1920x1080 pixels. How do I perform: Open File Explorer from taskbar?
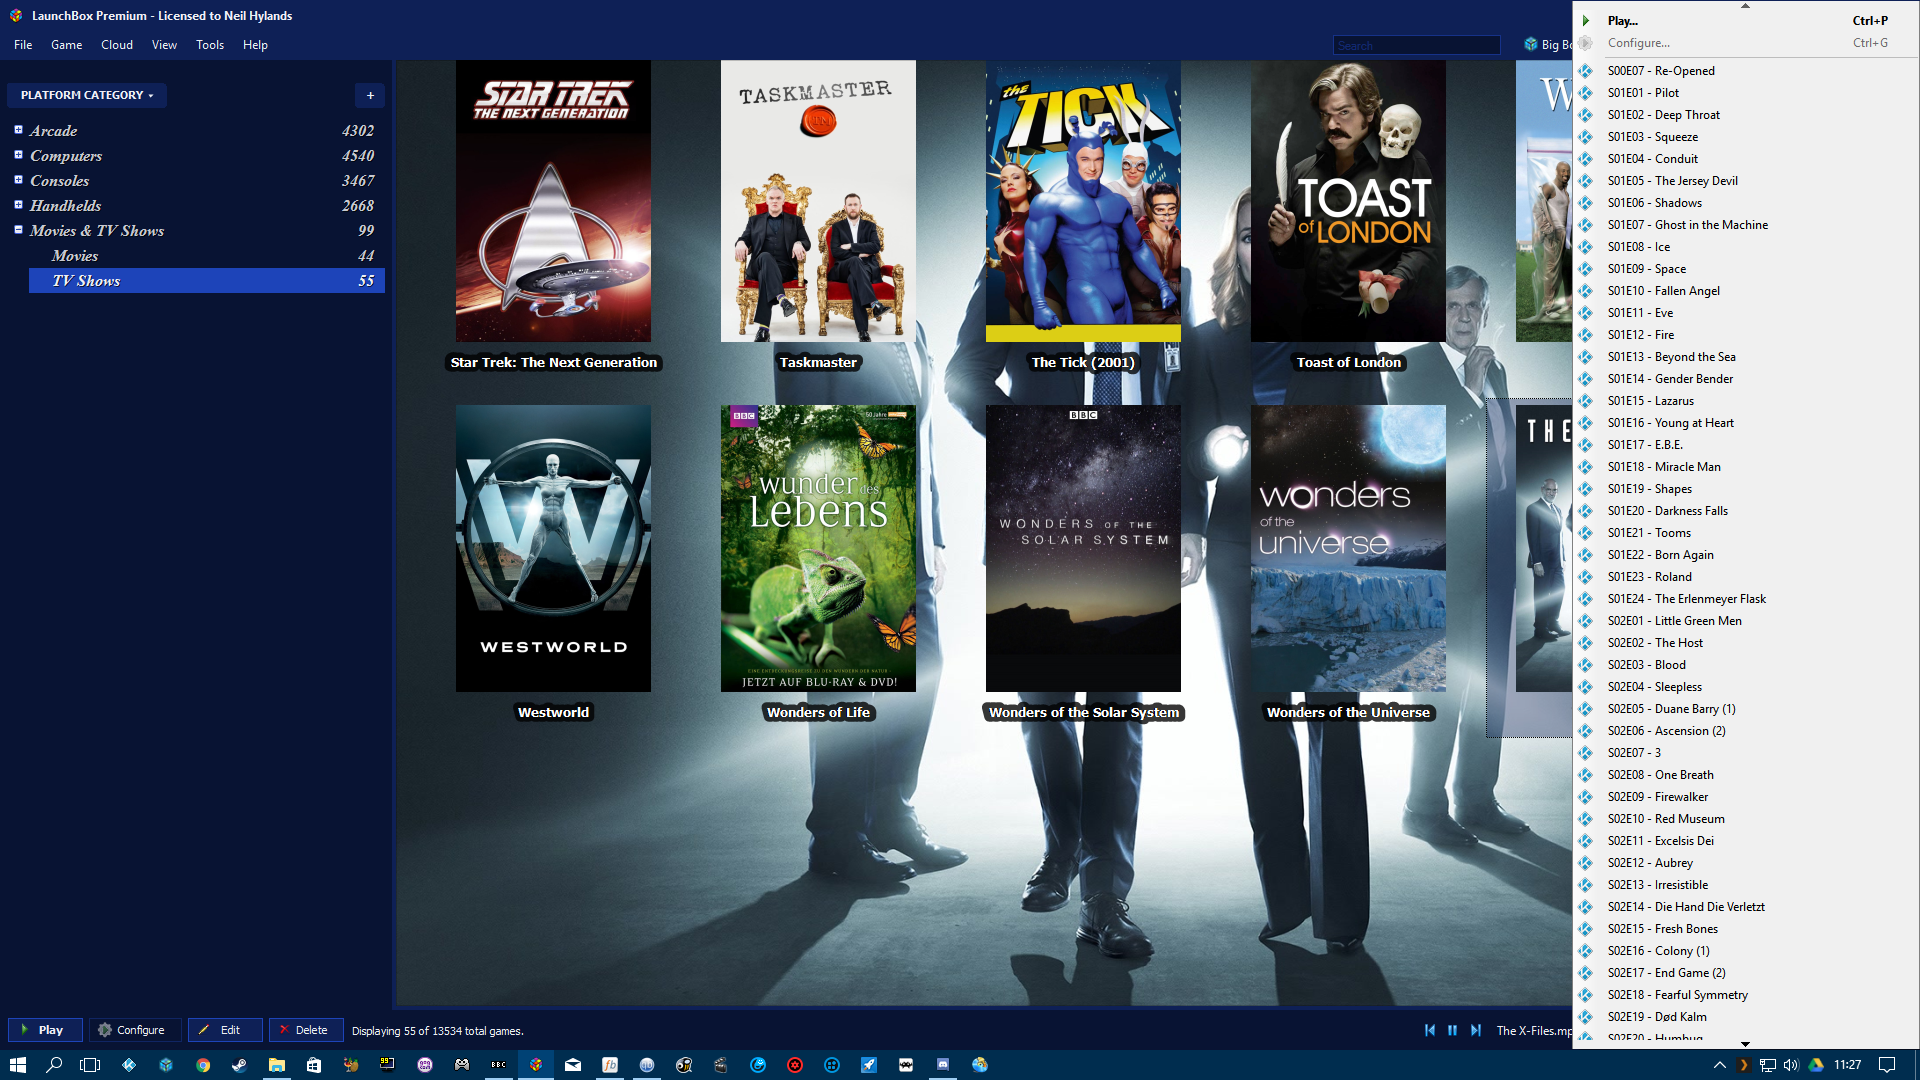tap(277, 1065)
